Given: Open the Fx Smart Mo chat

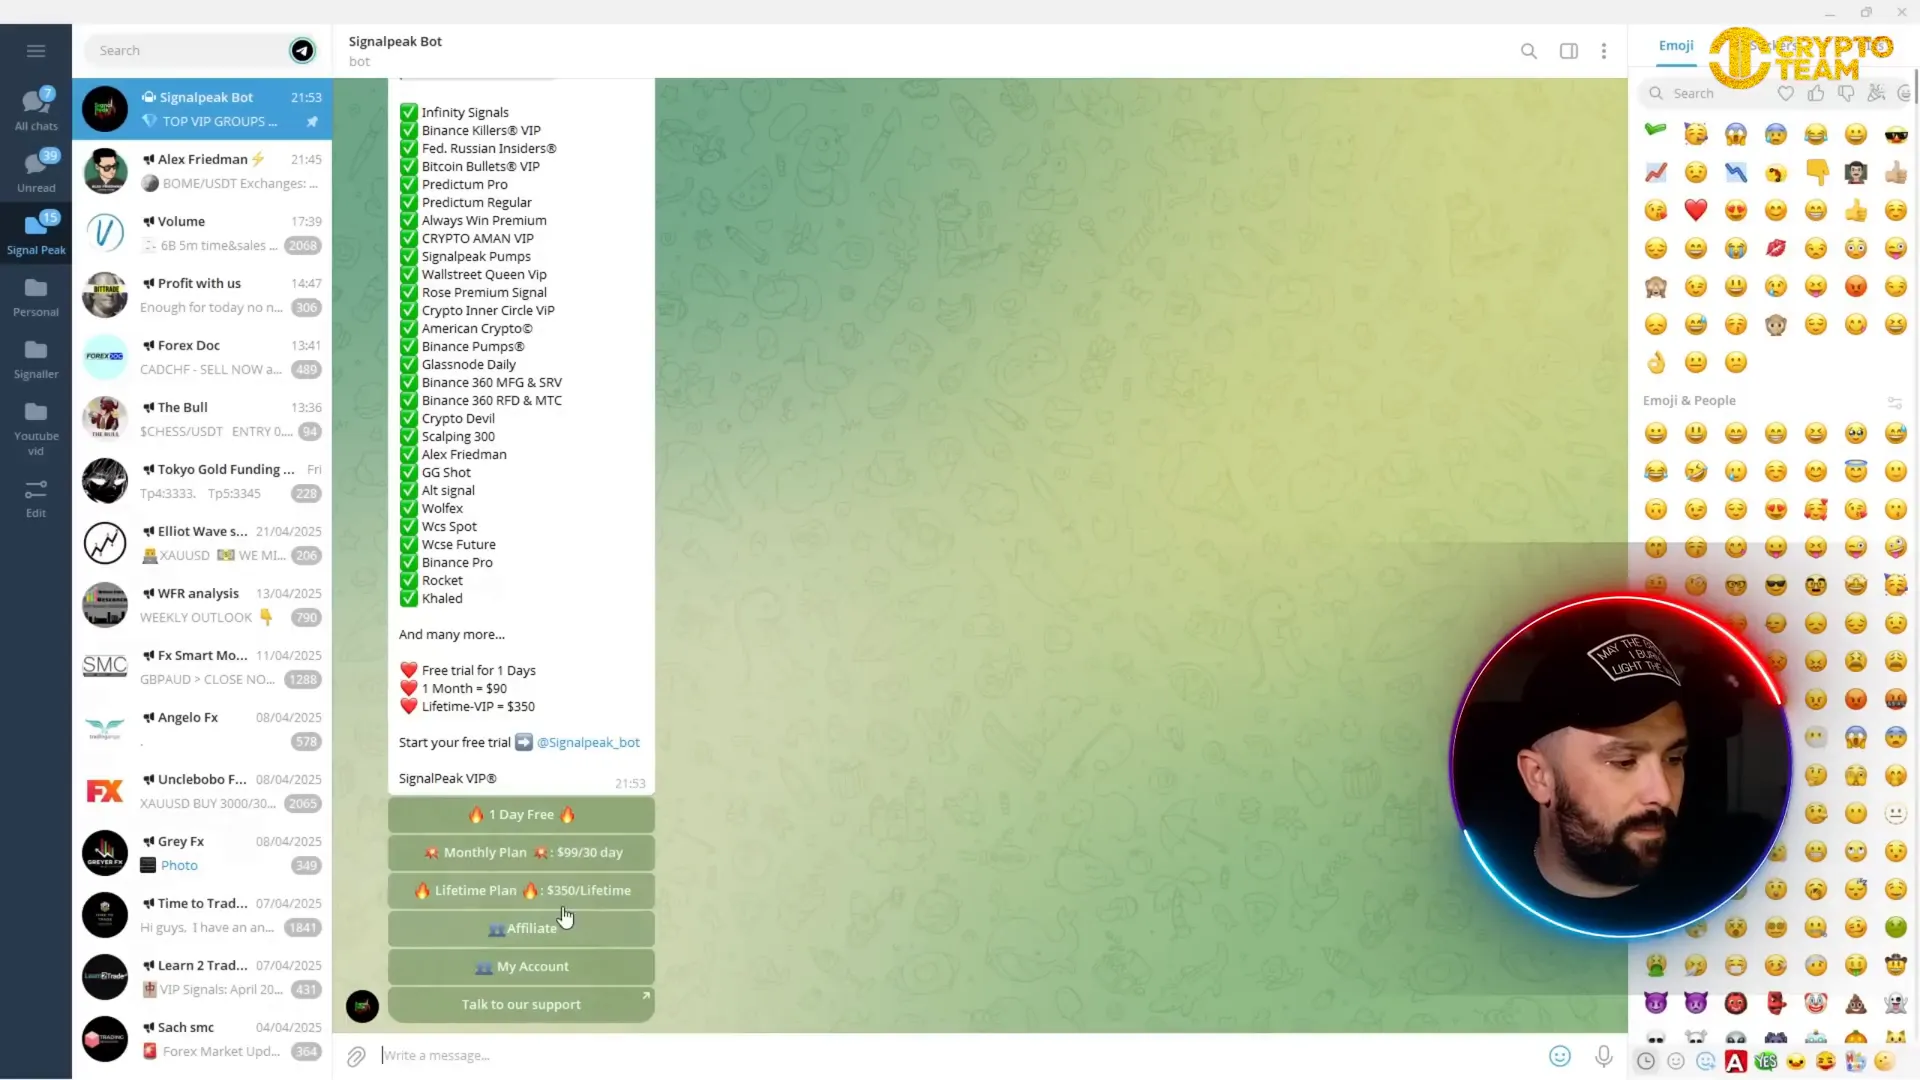Looking at the screenshot, I should tap(202, 667).
